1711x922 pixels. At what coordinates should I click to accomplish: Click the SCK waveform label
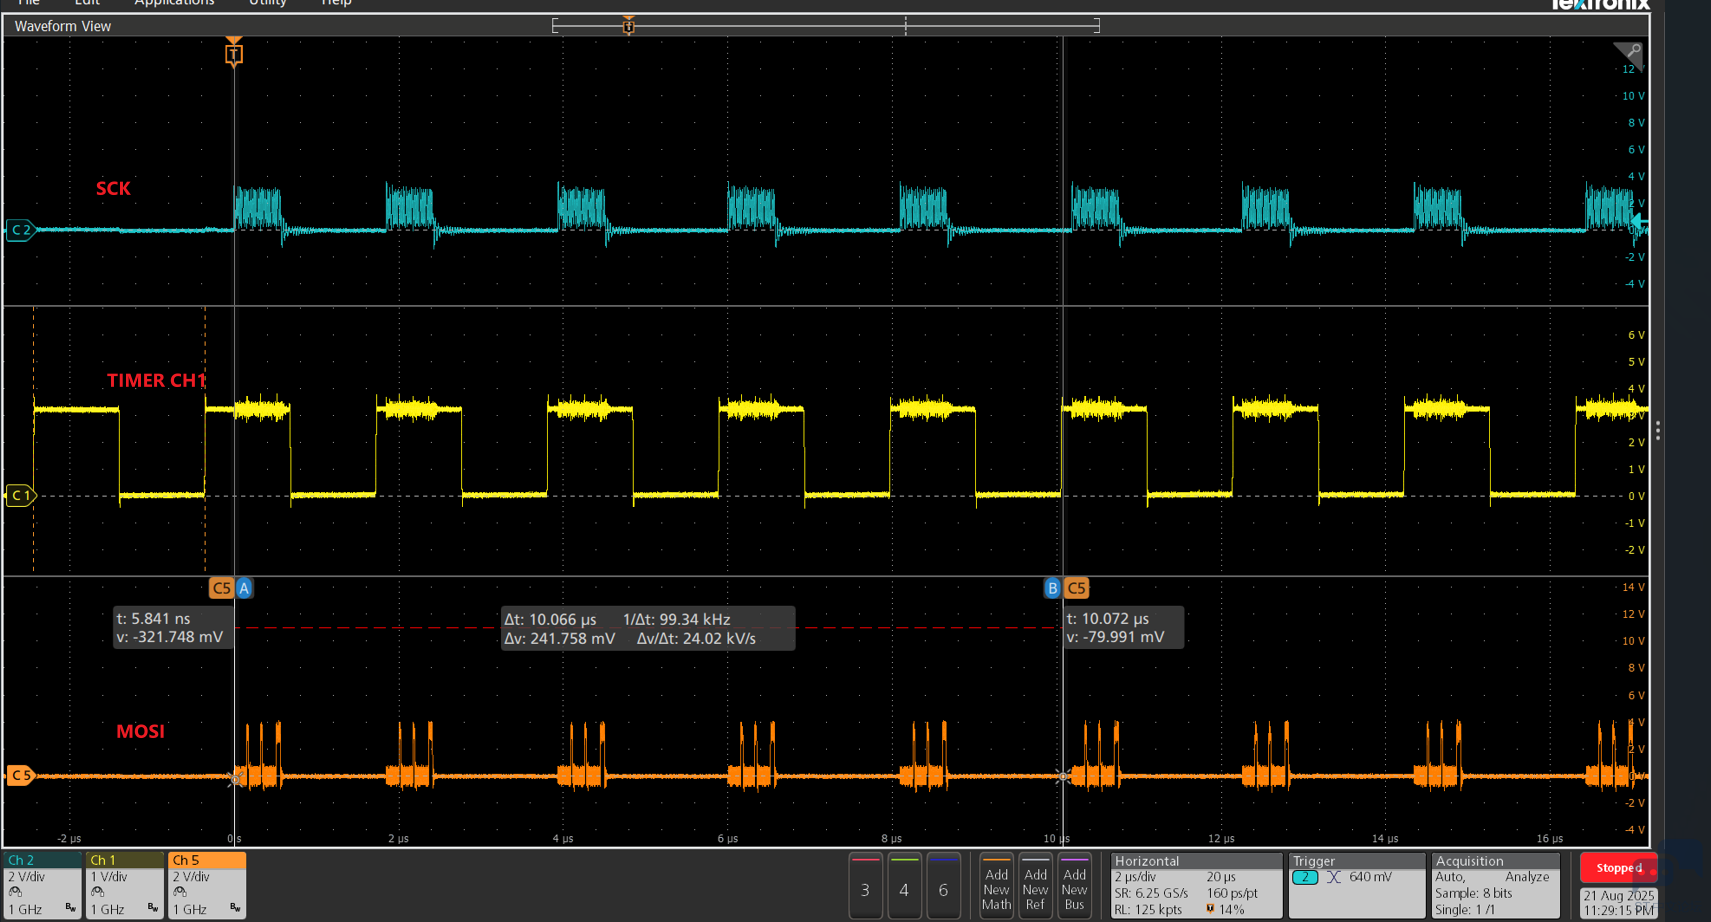coord(113,188)
